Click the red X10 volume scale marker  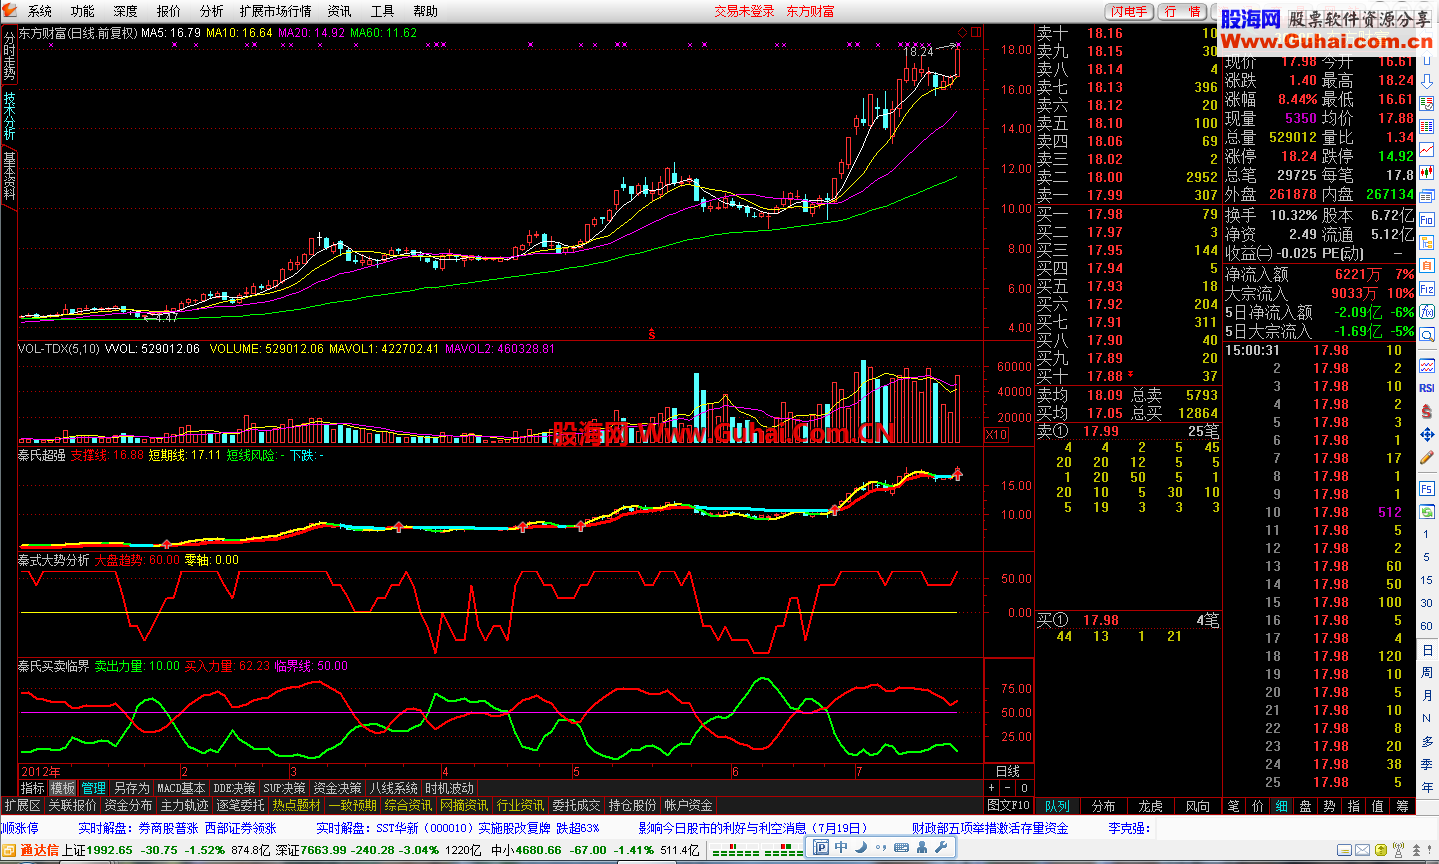[x=996, y=435]
